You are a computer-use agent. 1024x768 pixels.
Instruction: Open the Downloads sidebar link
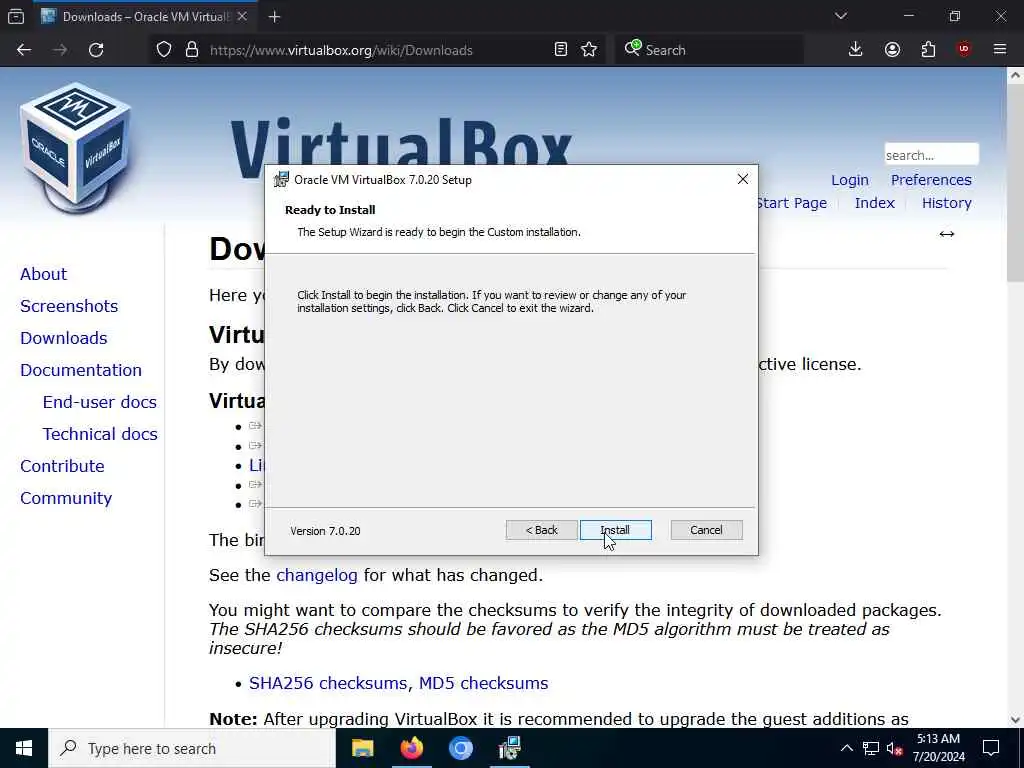click(x=63, y=338)
